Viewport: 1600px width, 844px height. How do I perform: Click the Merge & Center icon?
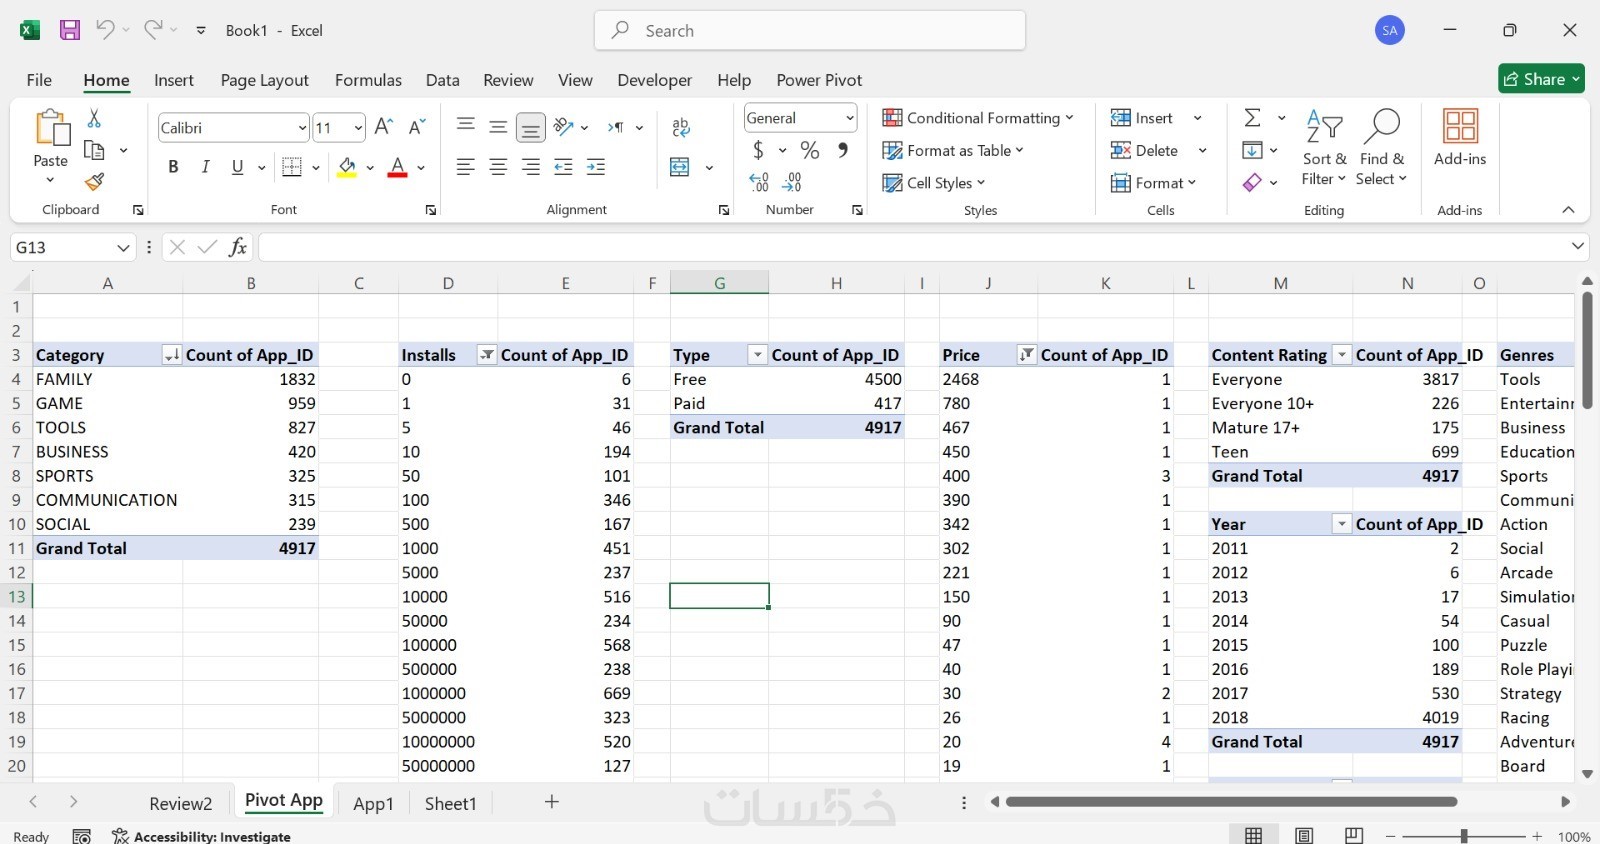pyautogui.click(x=680, y=167)
